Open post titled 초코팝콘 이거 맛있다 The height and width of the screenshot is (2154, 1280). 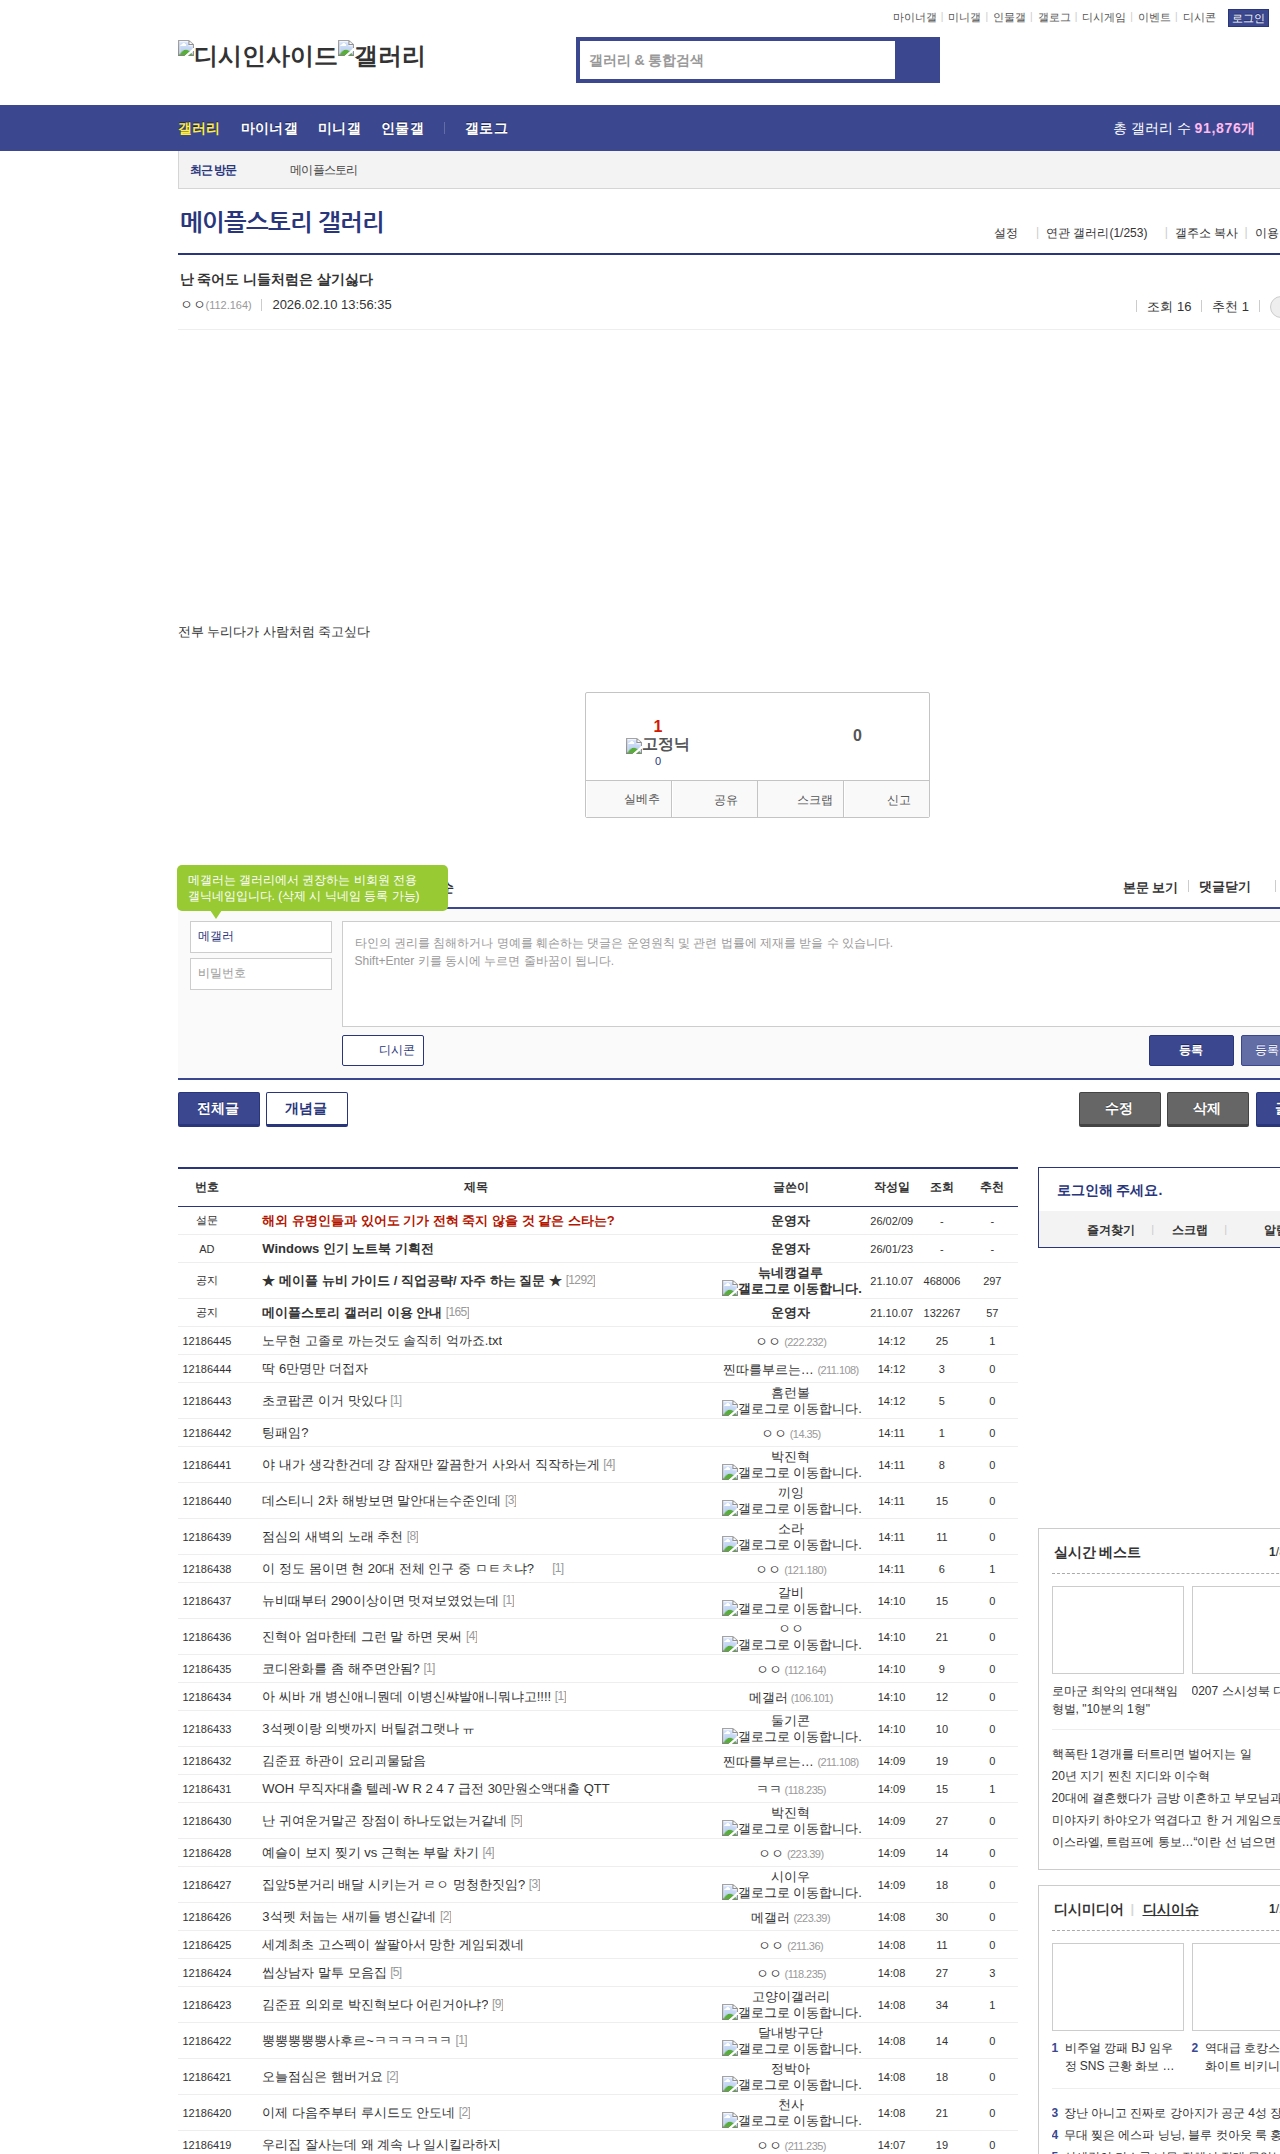(x=324, y=1401)
